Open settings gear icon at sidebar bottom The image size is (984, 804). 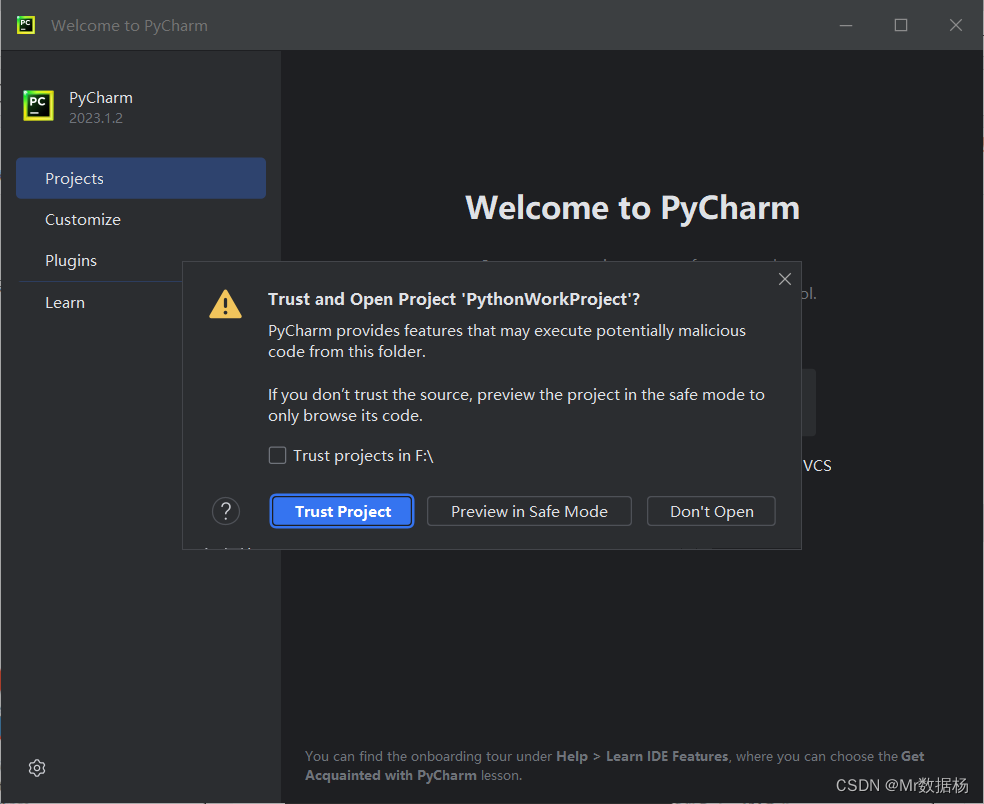37,768
